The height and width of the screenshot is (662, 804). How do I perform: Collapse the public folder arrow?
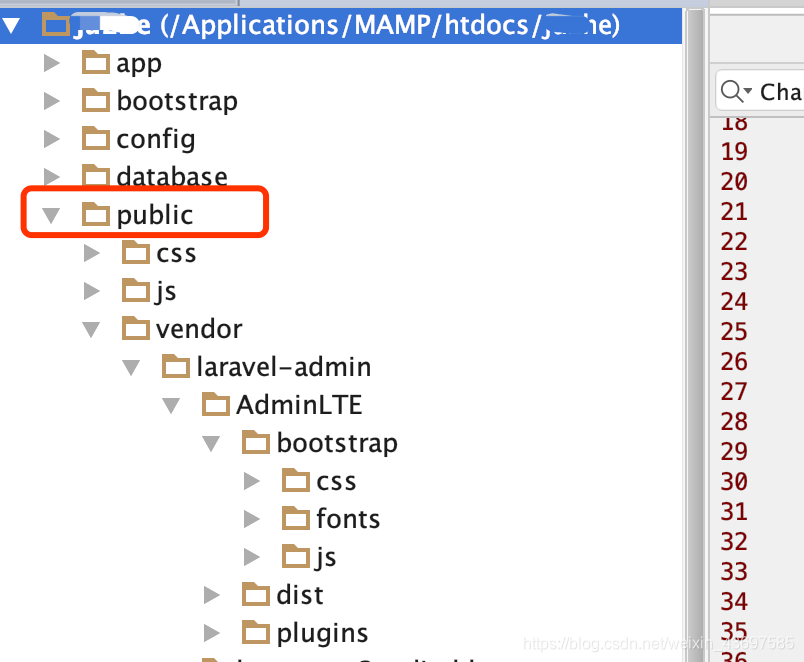51,215
